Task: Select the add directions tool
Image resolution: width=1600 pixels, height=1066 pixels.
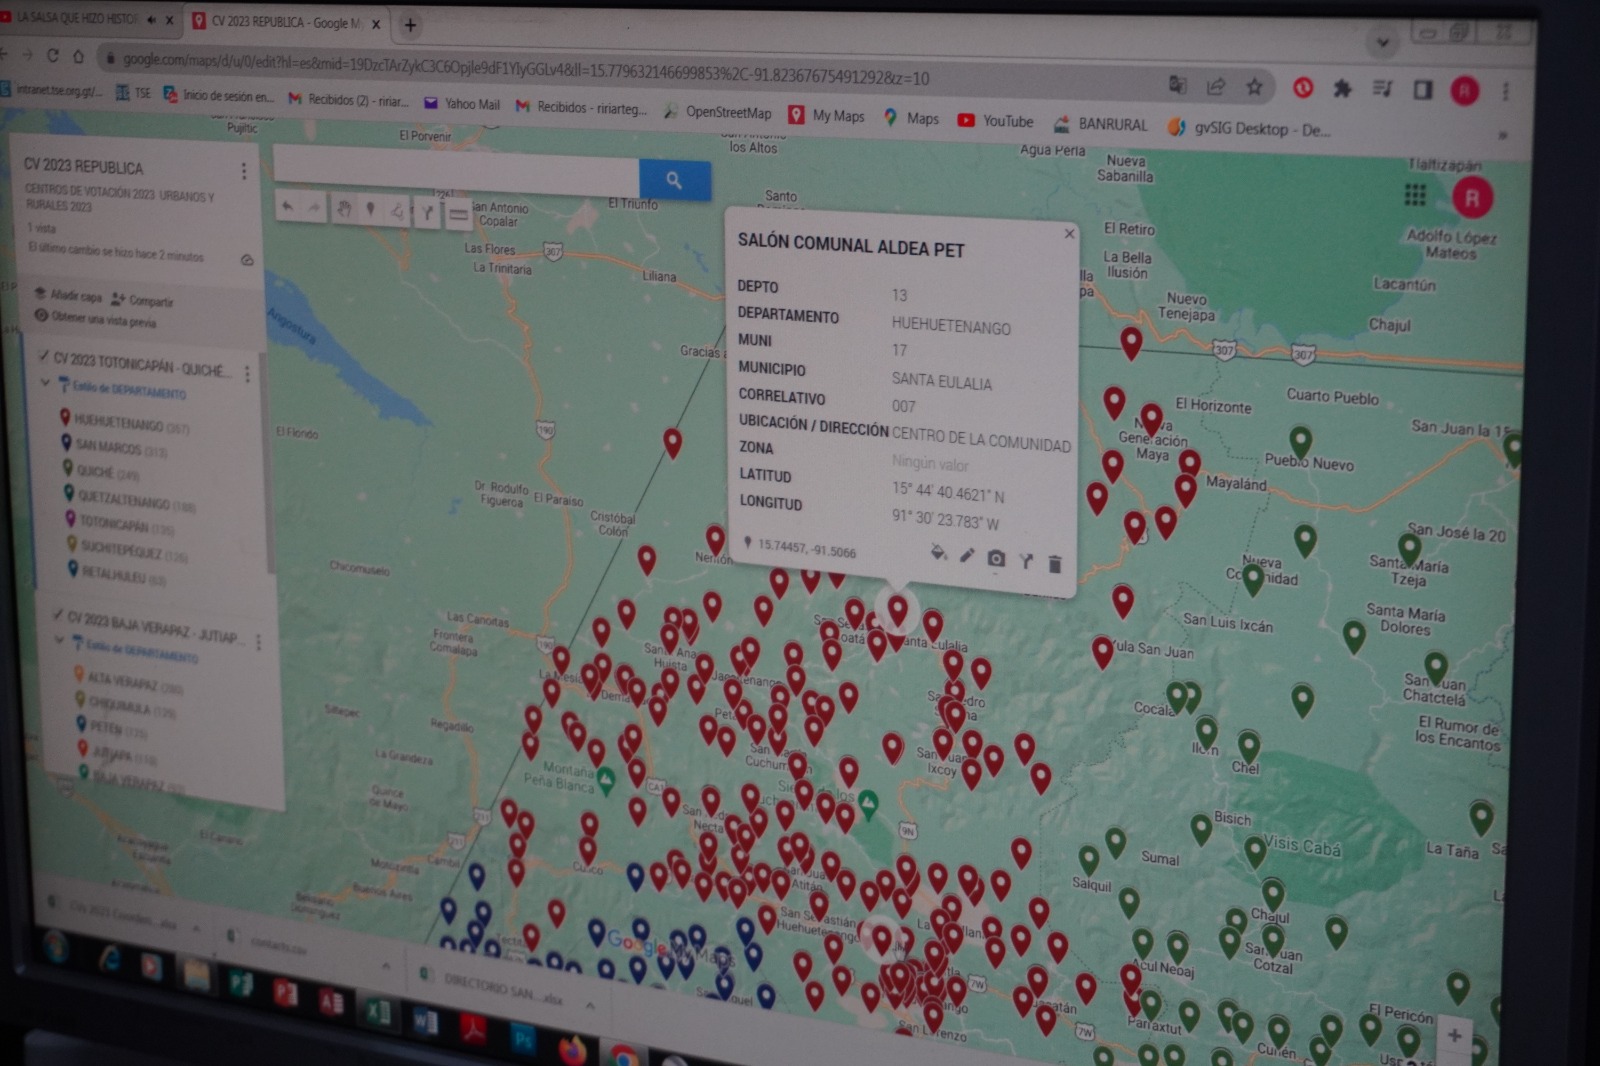Action: (427, 212)
